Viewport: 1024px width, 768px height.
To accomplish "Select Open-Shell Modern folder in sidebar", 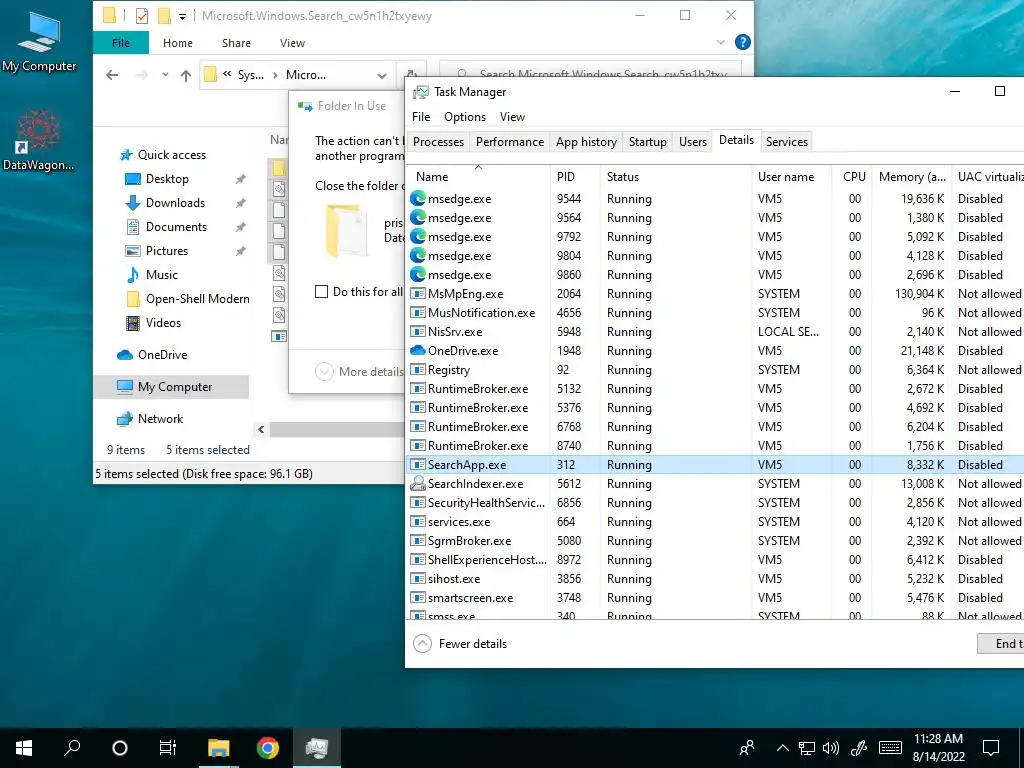I will tap(188, 299).
